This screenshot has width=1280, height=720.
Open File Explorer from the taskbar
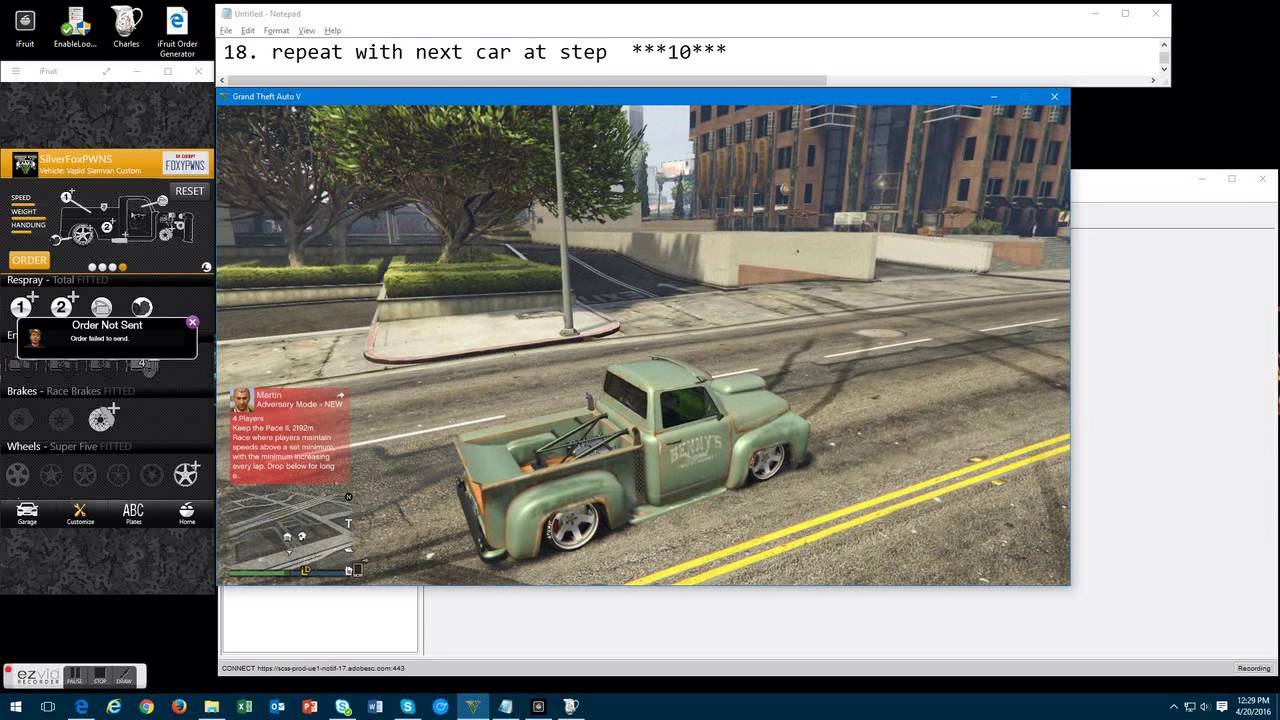(x=212, y=706)
